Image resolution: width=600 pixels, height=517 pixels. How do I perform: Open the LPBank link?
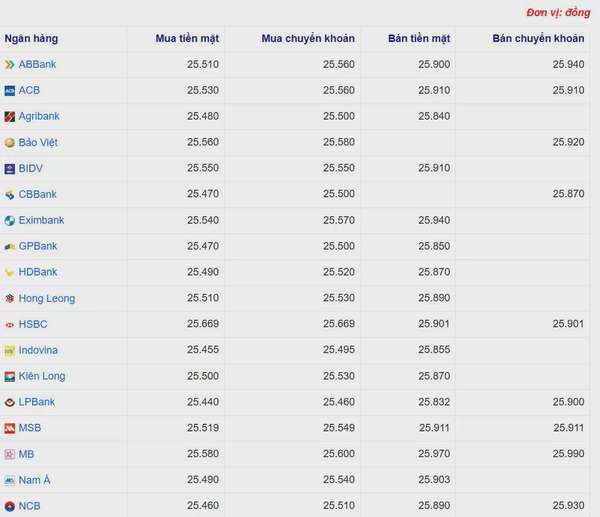pos(37,402)
